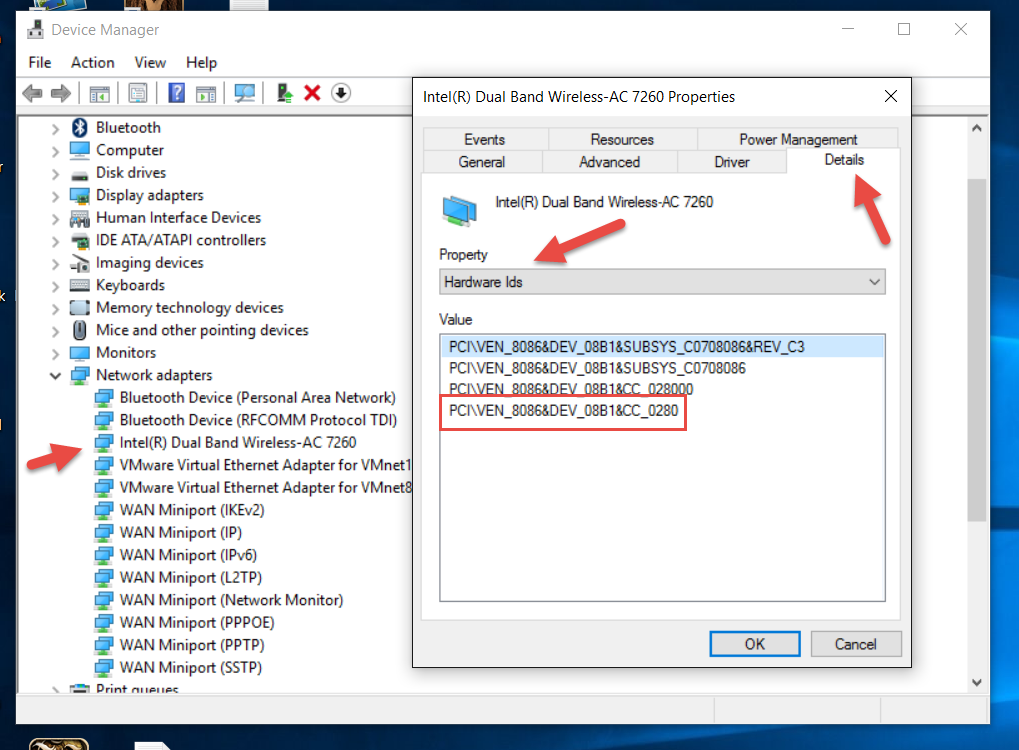
Task: Click the Back navigation arrow in toolbar
Action: [33, 92]
